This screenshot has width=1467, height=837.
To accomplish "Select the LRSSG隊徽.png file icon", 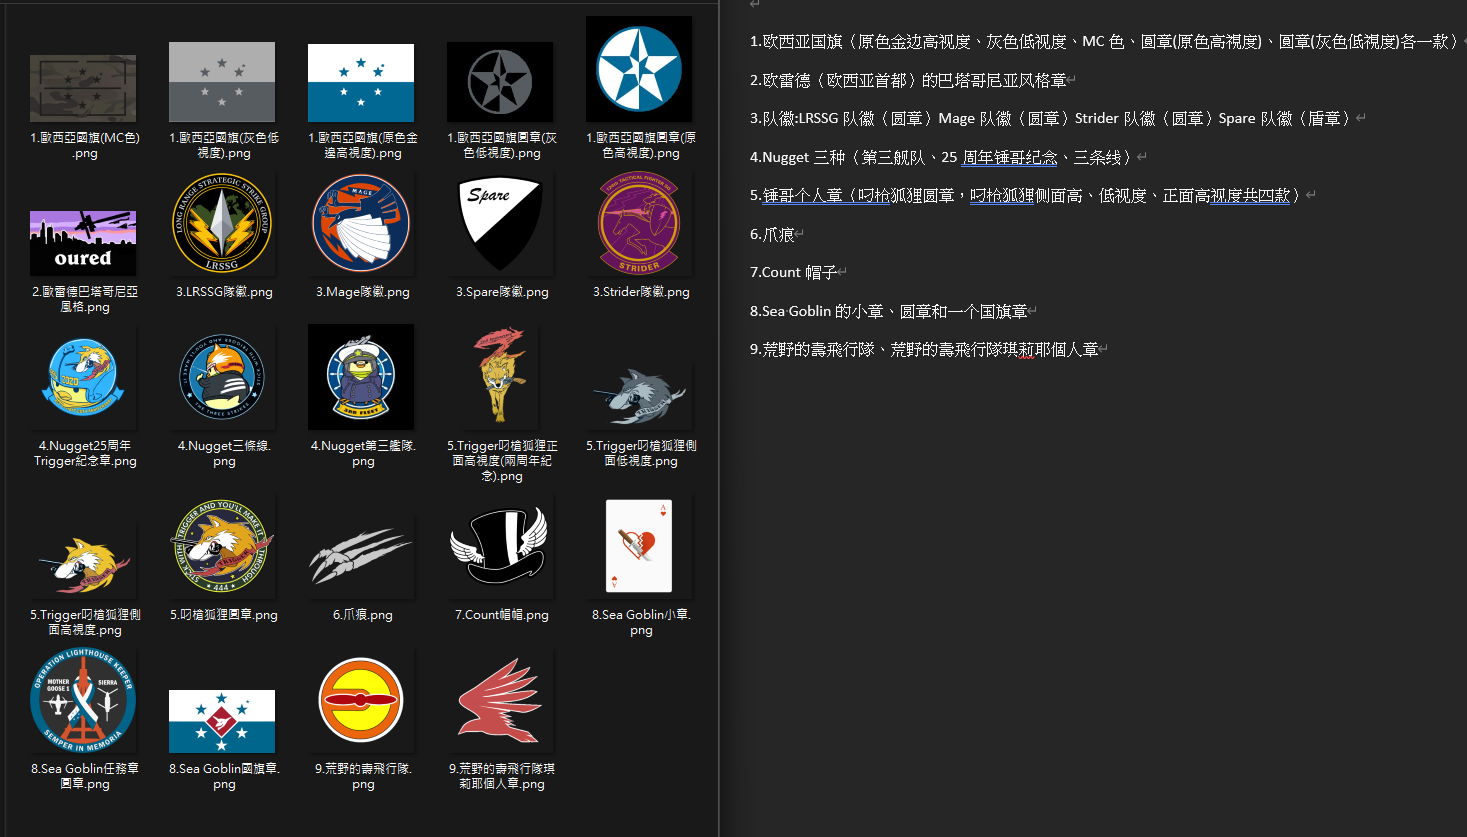I will pos(222,224).
